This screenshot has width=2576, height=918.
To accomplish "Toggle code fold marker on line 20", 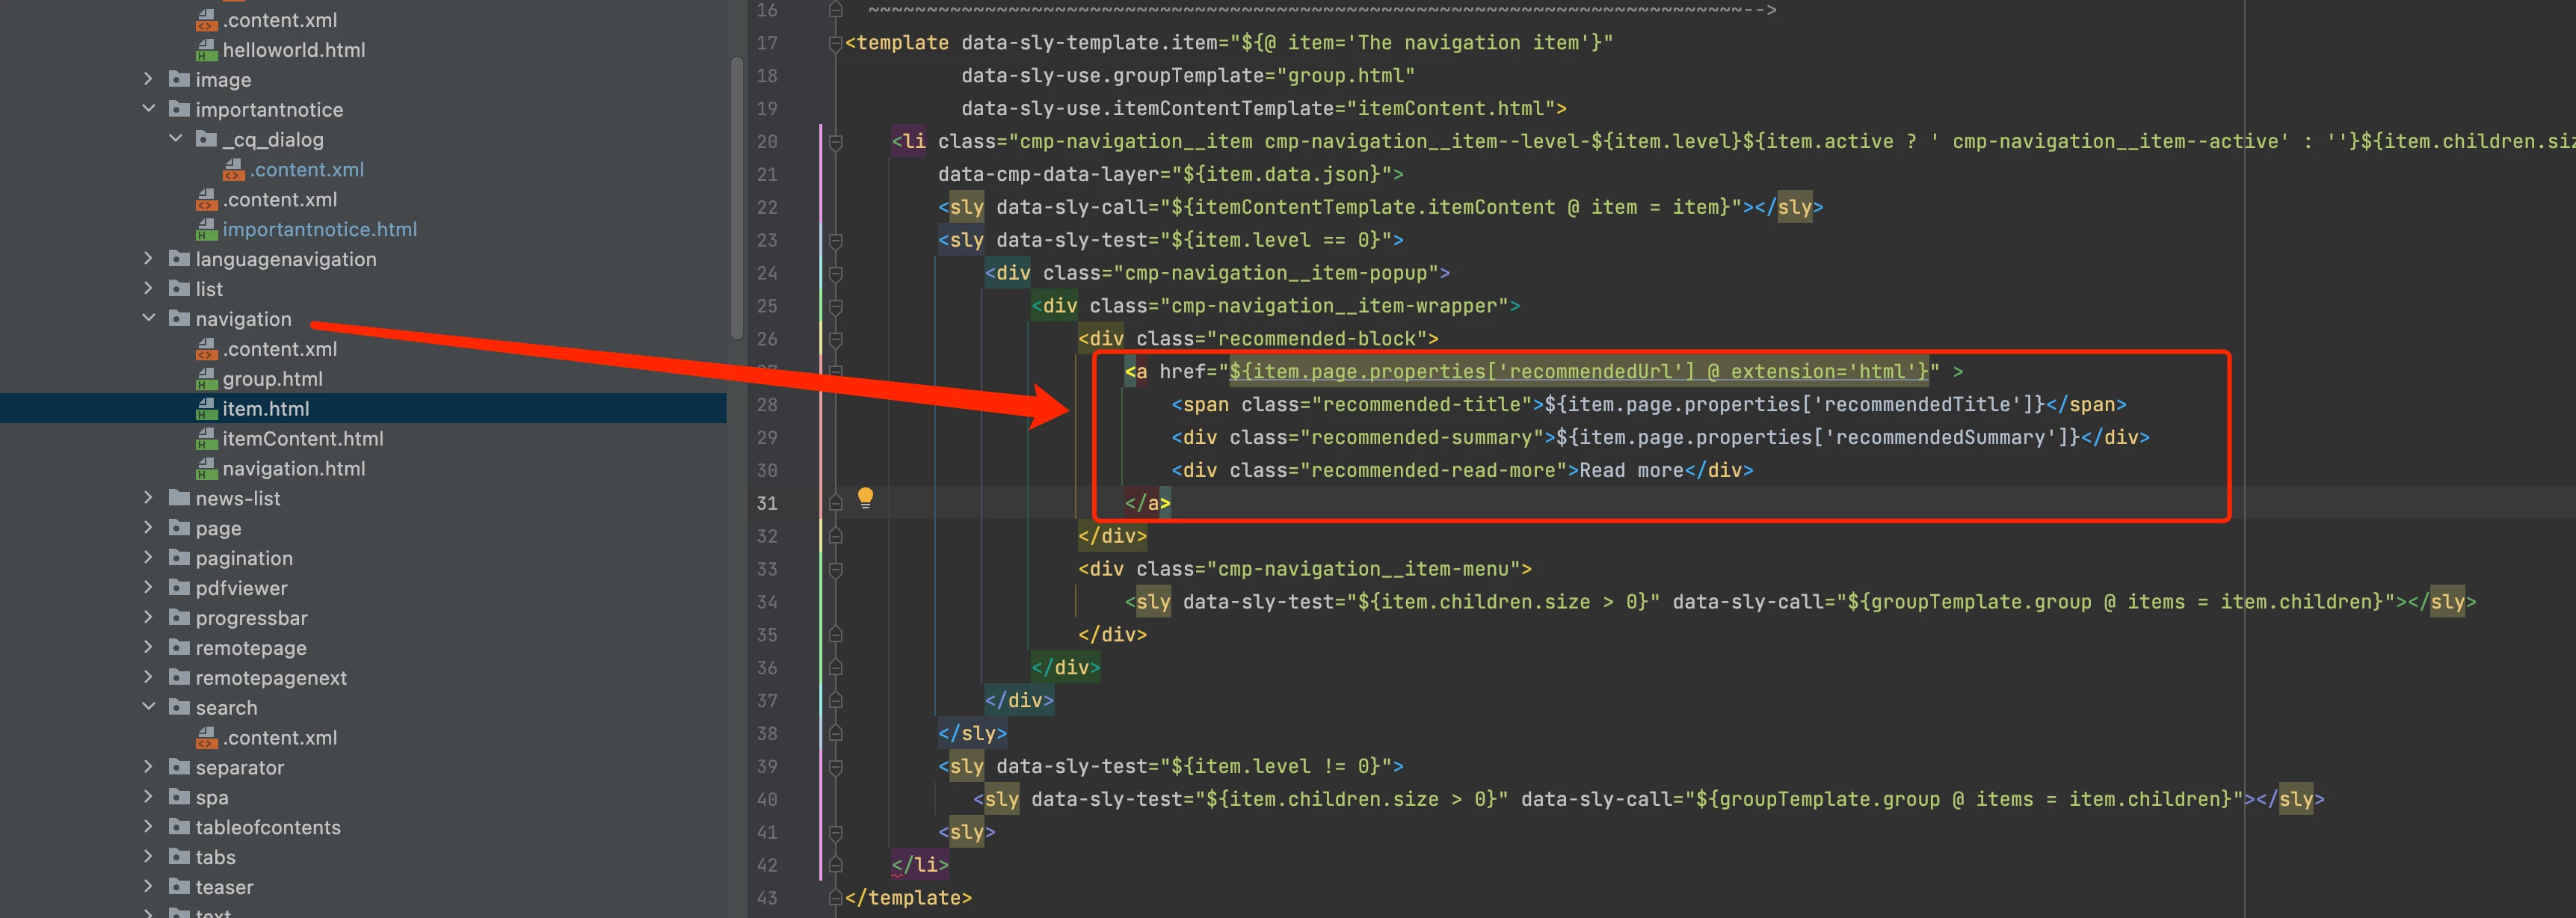I will tap(836, 142).
